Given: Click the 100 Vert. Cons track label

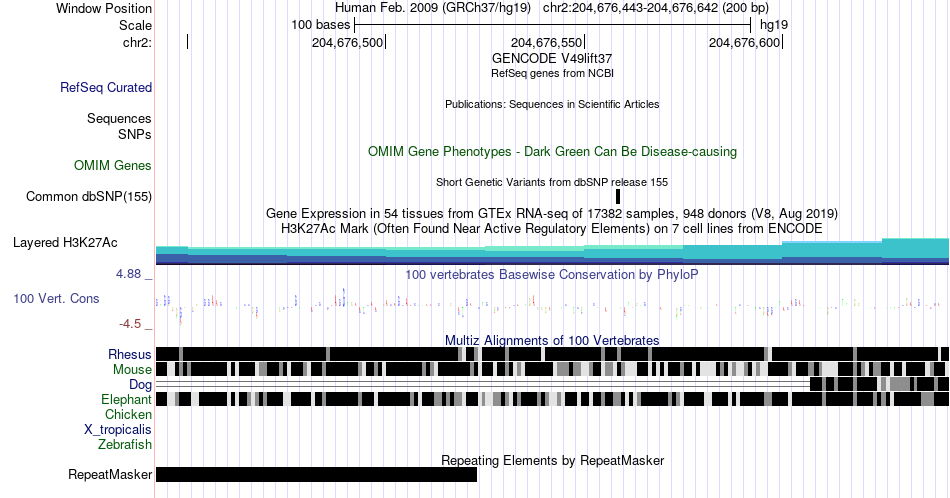Looking at the screenshot, I should (56, 299).
